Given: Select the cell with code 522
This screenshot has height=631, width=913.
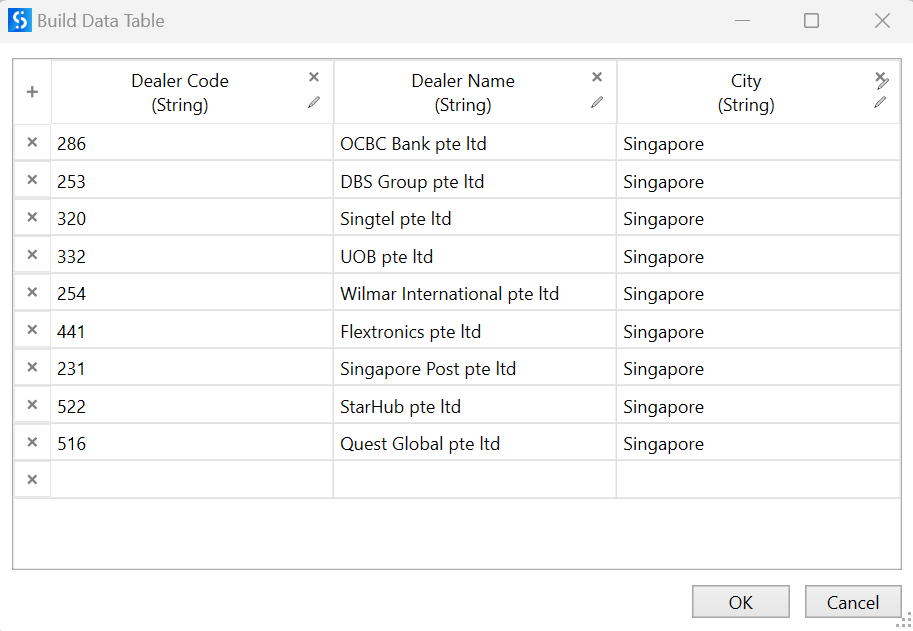Looking at the screenshot, I should click(192, 406).
